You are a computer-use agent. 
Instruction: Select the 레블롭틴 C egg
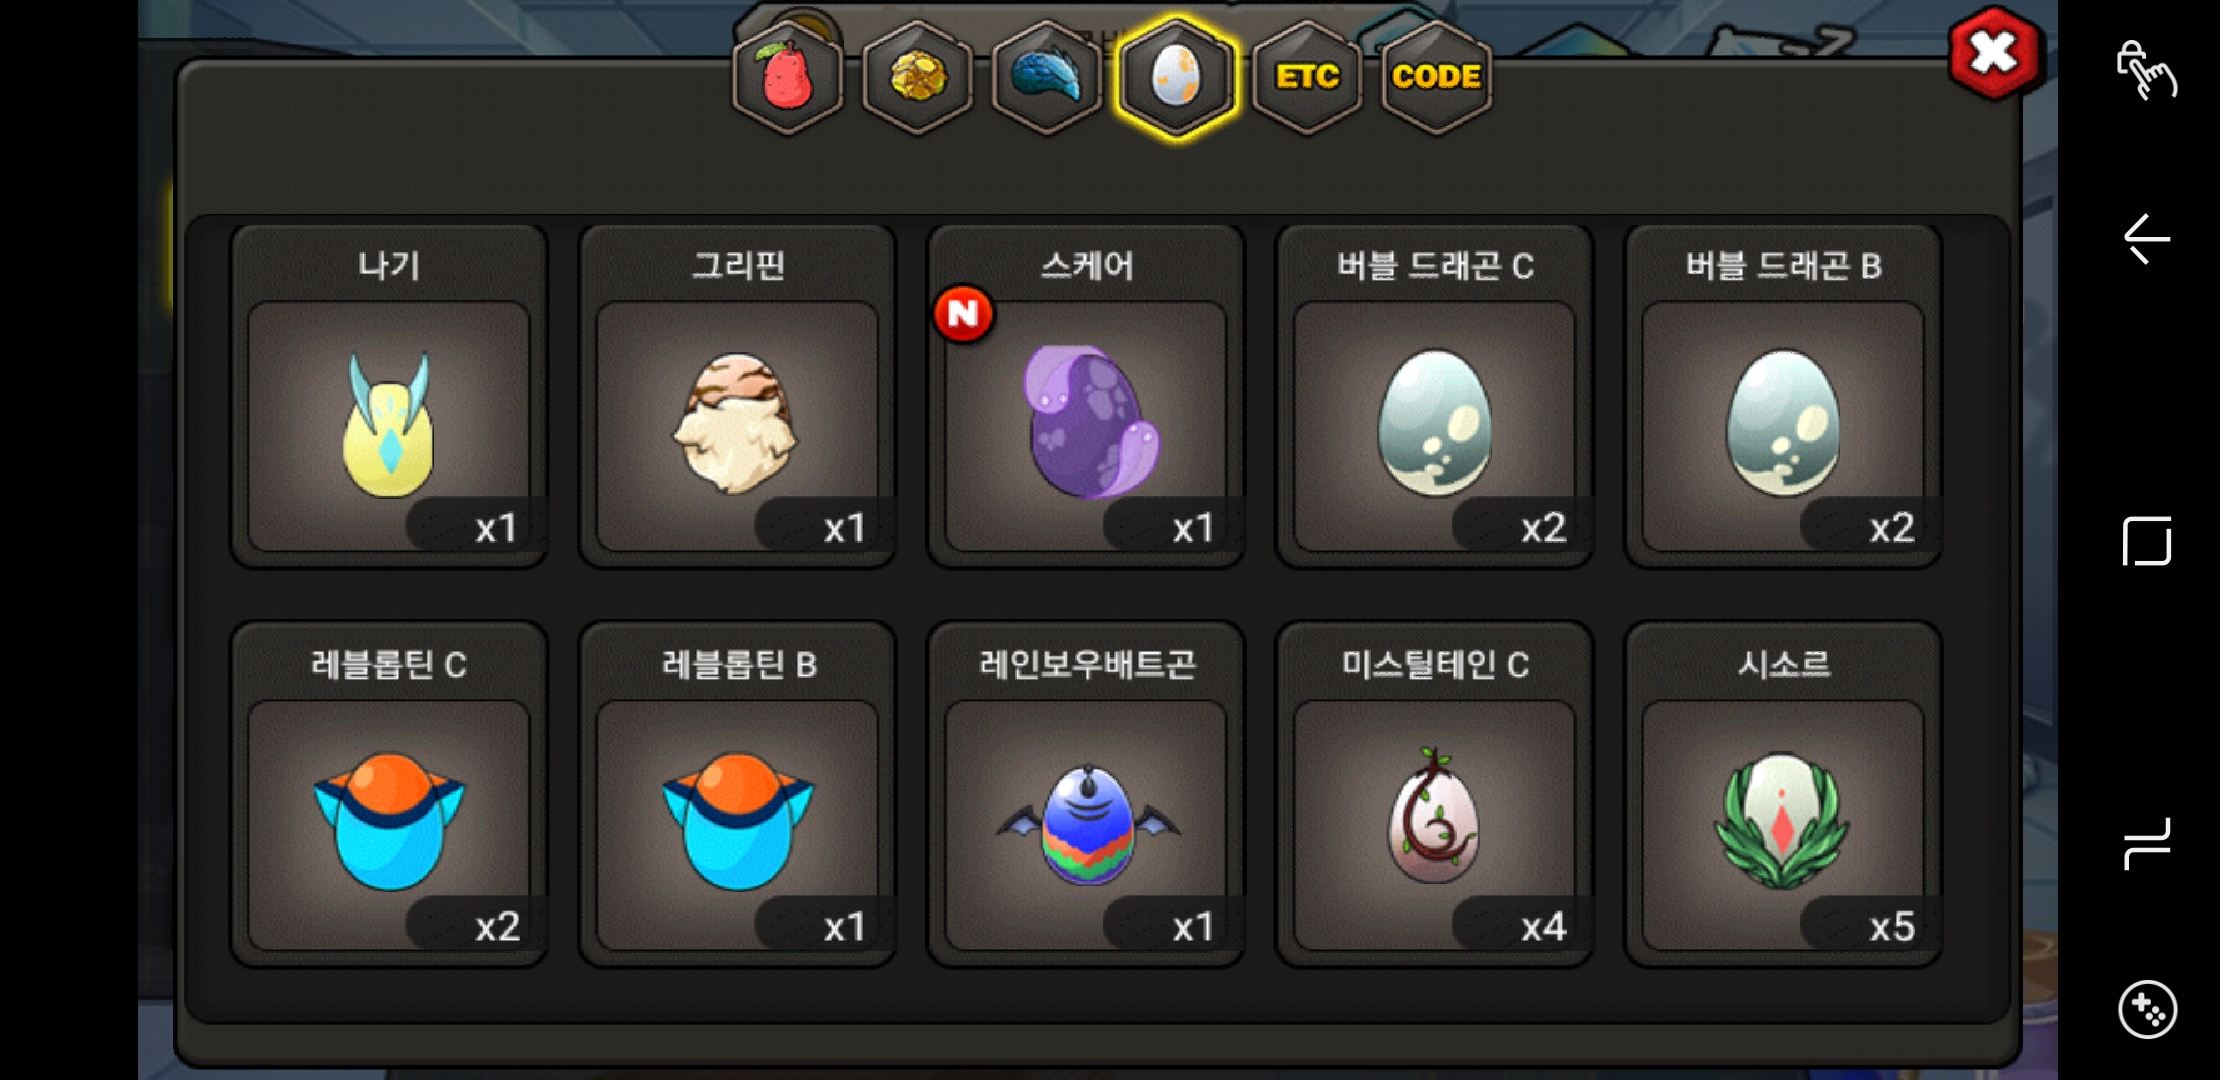pyautogui.click(x=389, y=795)
